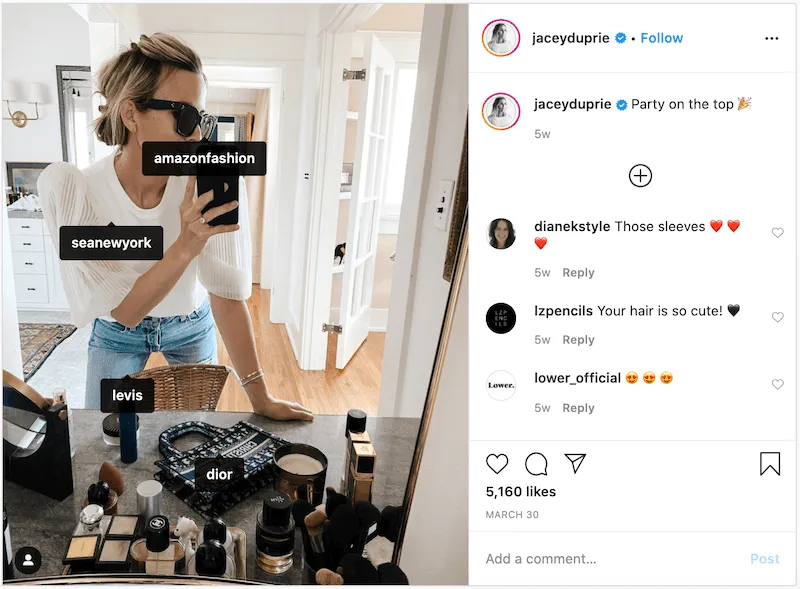Reply to lzpencils' comment
Screen dimensions: 800x589
click(578, 340)
